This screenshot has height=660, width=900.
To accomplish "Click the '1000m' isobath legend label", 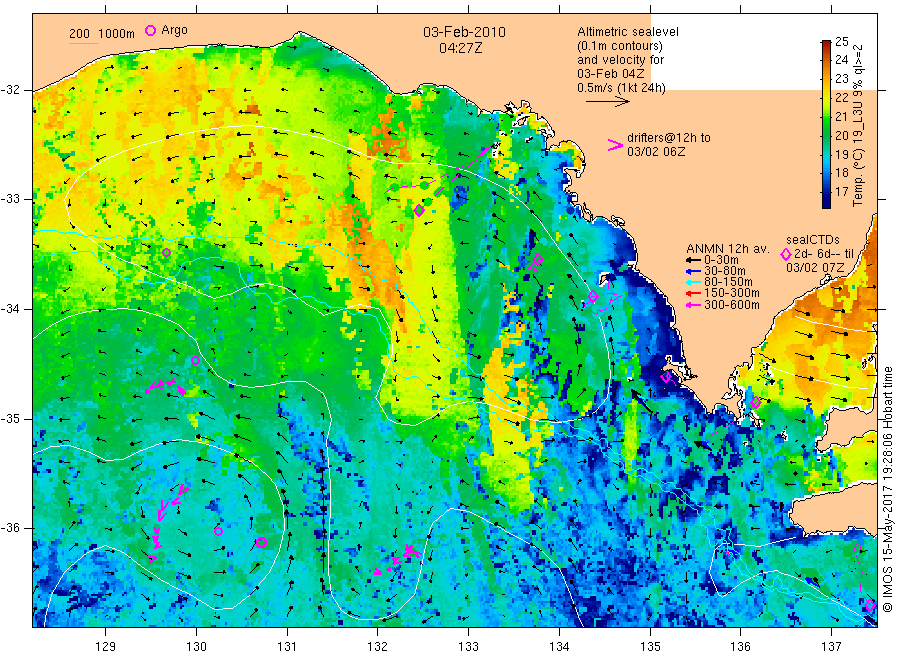I will pos(117,34).
